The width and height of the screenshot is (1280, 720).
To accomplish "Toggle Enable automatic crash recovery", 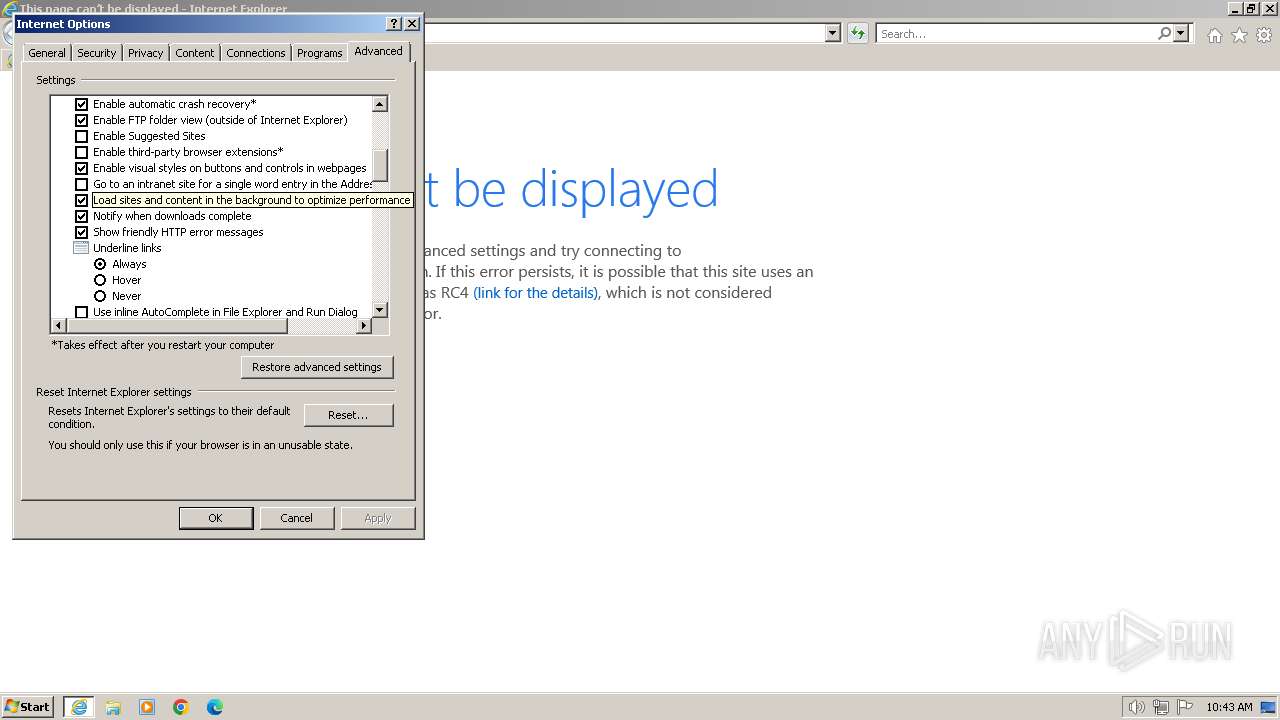I will click(x=82, y=104).
